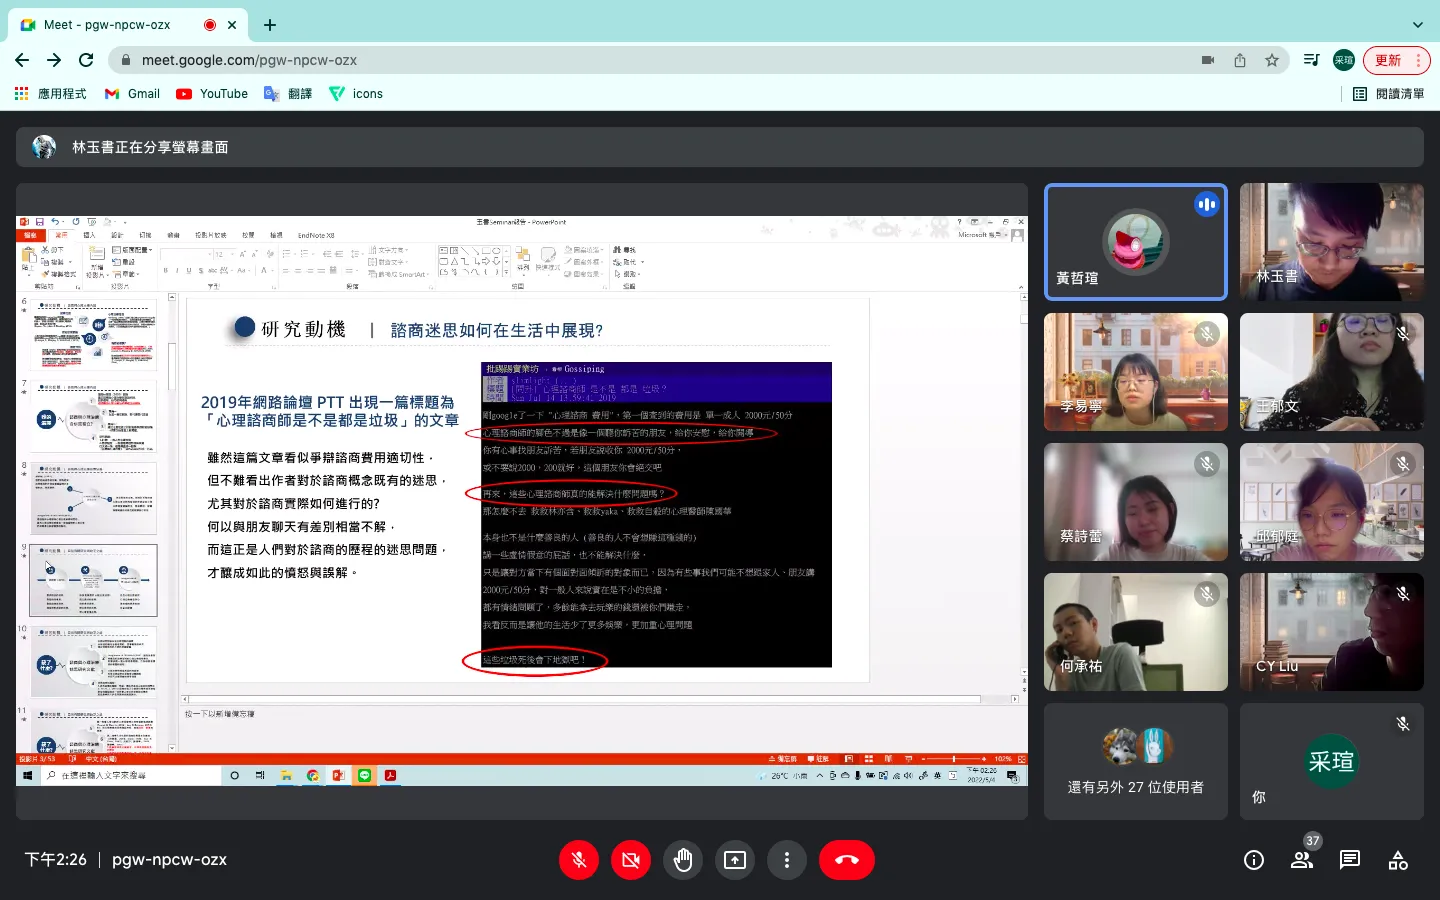Image resolution: width=1440 pixels, height=900 pixels.
Task: Open Gmail bookmark
Action: (132, 93)
